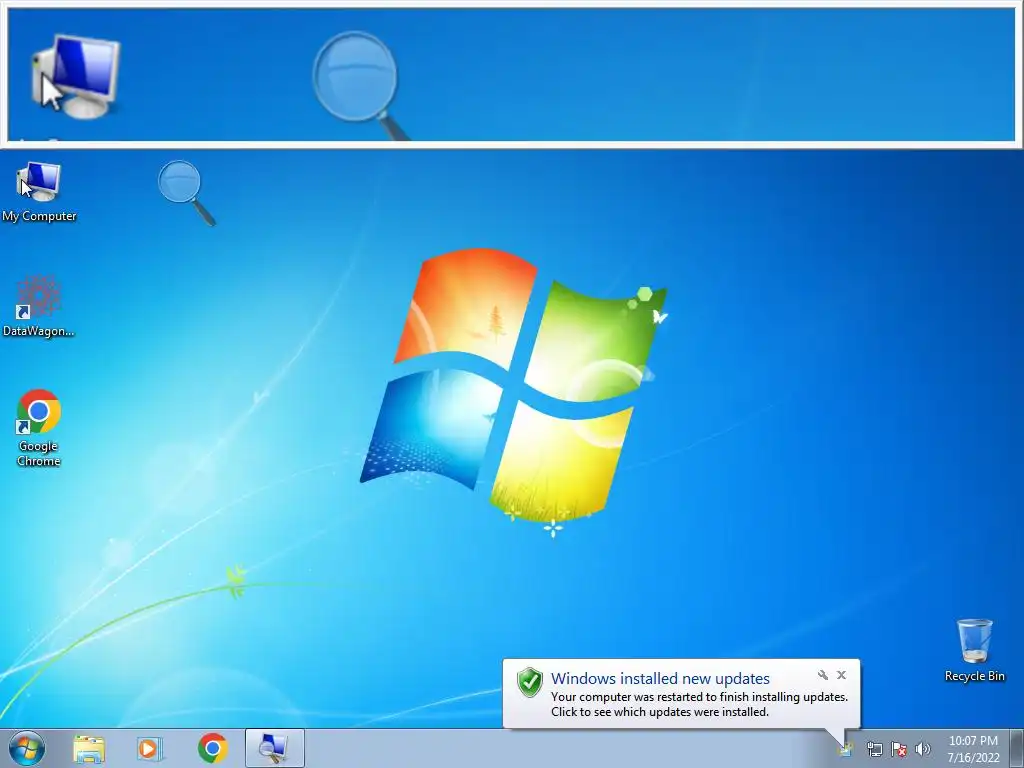Select the My Computer desktop icon
Screen dimensions: 1024x768
click(39, 192)
